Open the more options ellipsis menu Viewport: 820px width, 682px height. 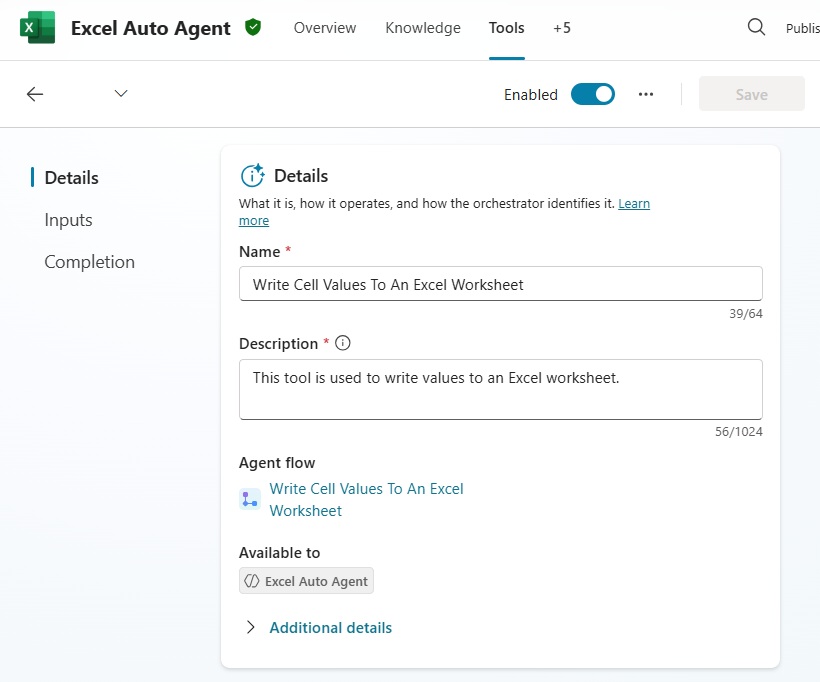pyautogui.click(x=646, y=94)
